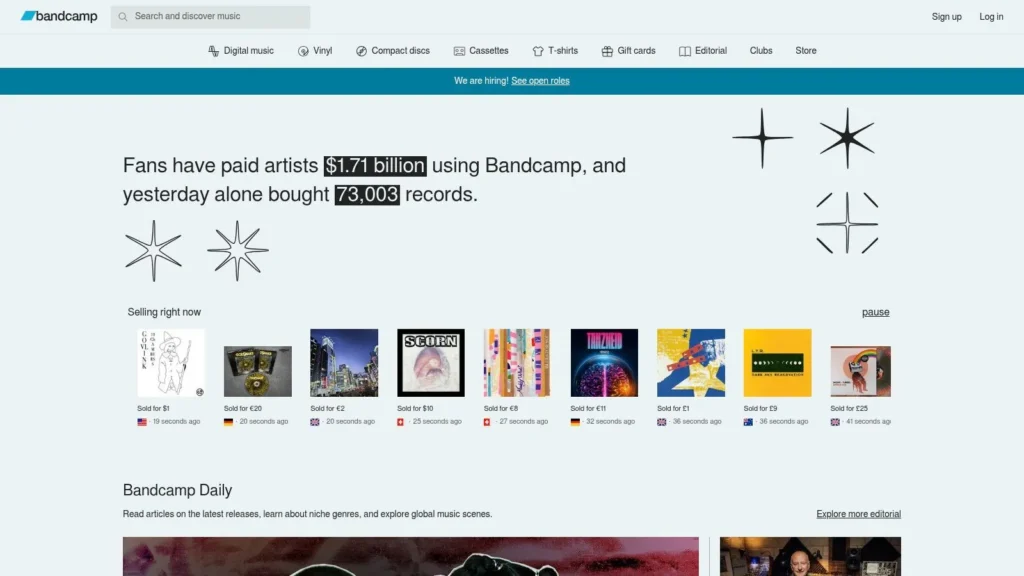Click the search magnifier icon
Viewport: 1024px width, 576px height.
[x=123, y=16]
